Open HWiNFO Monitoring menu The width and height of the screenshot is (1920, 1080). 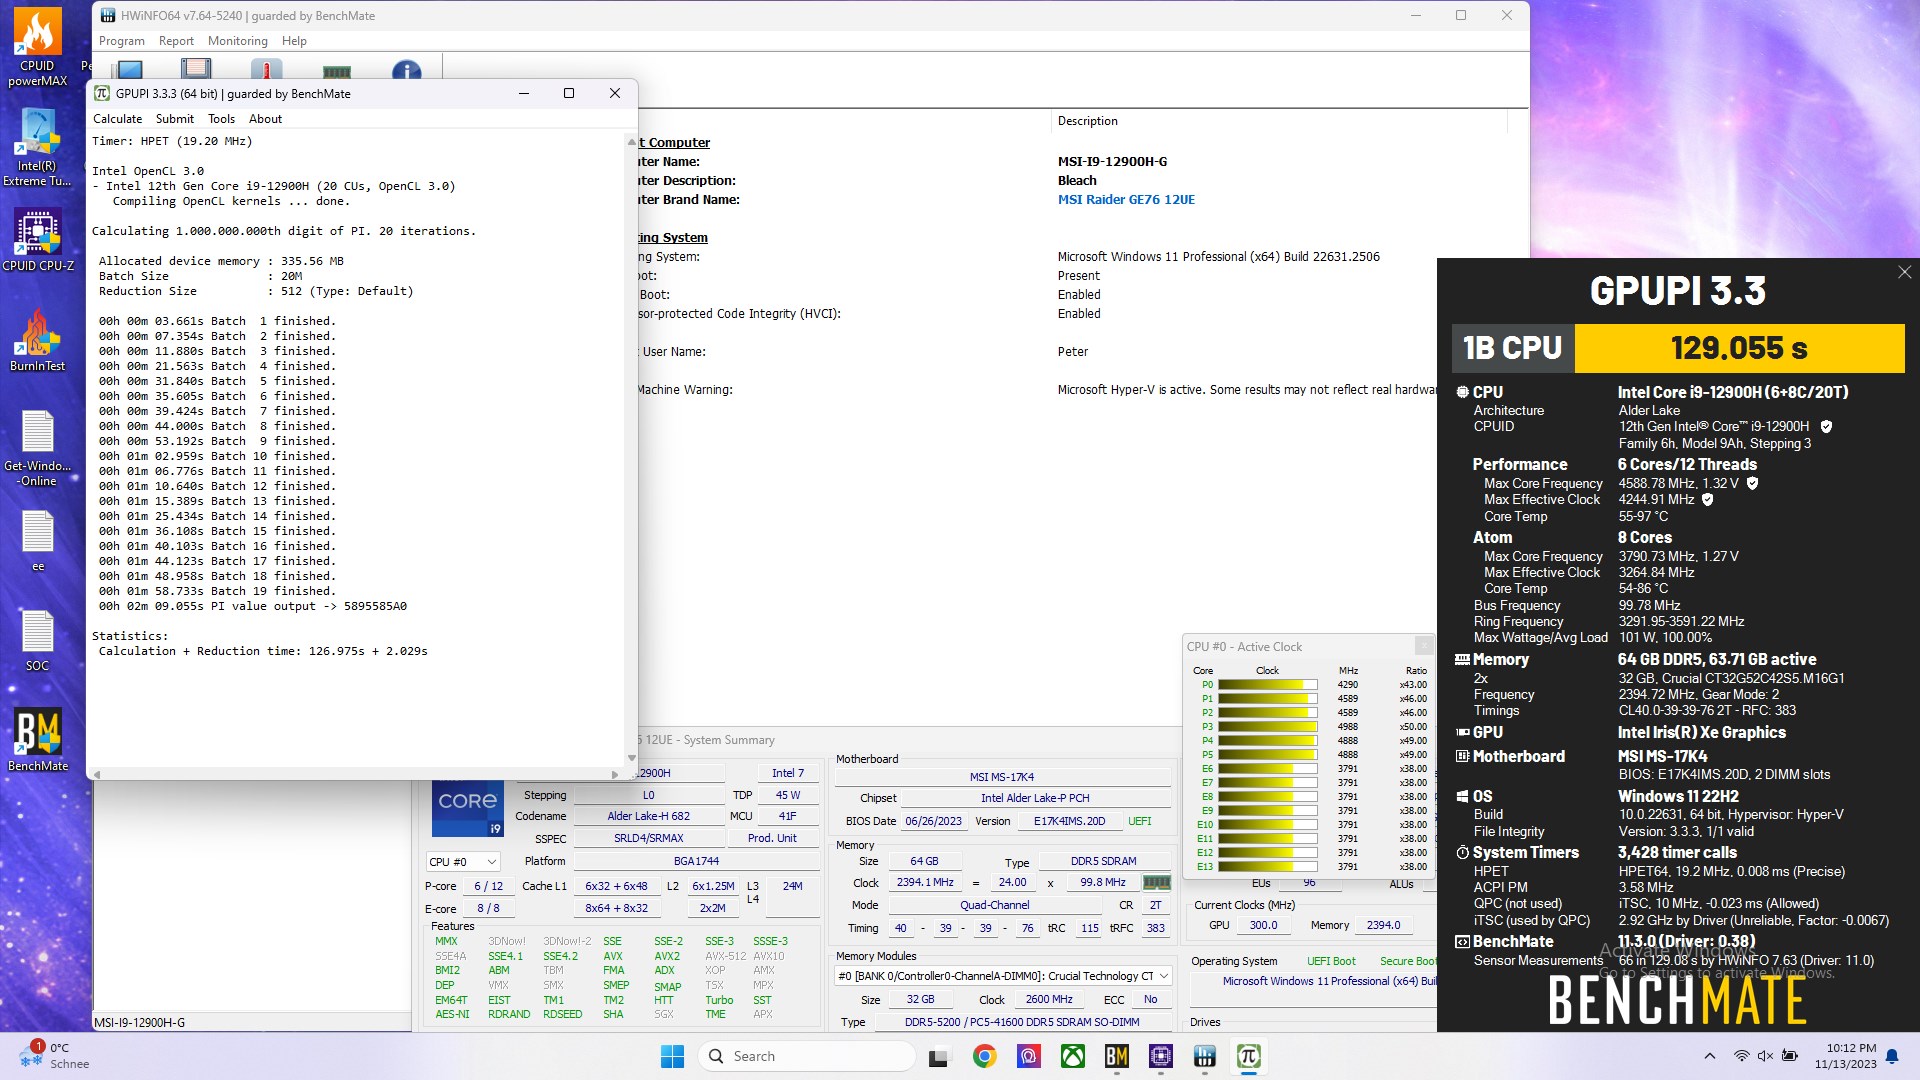pos(237,41)
